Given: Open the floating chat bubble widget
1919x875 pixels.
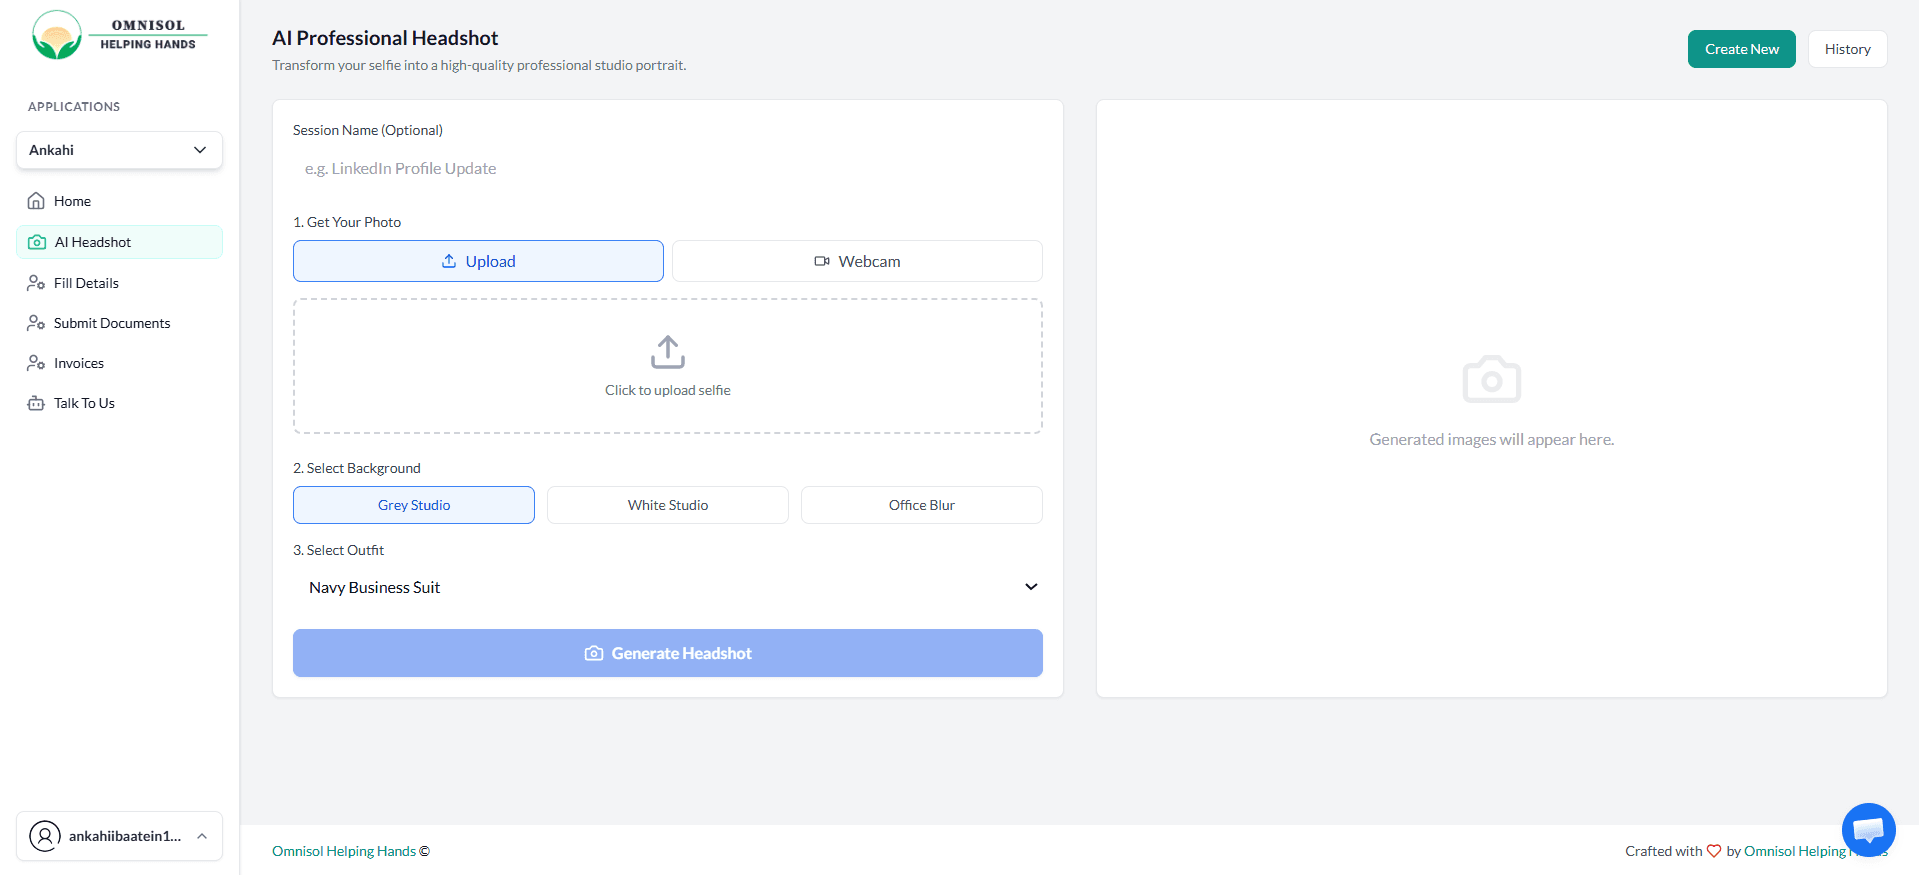Looking at the screenshot, I should [x=1868, y=830].
